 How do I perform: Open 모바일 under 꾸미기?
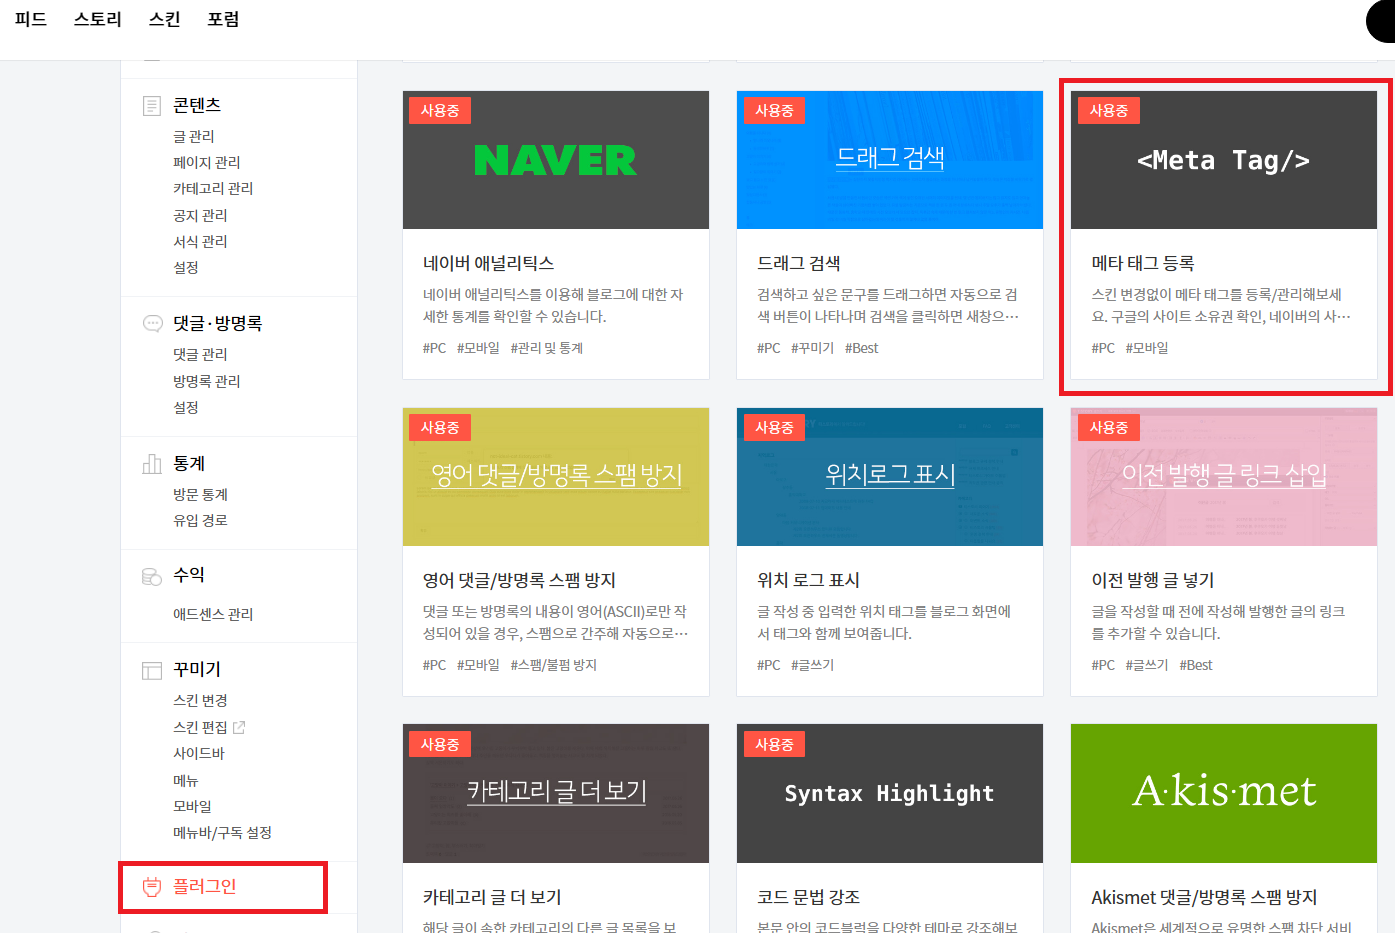(x=192, y=806)
